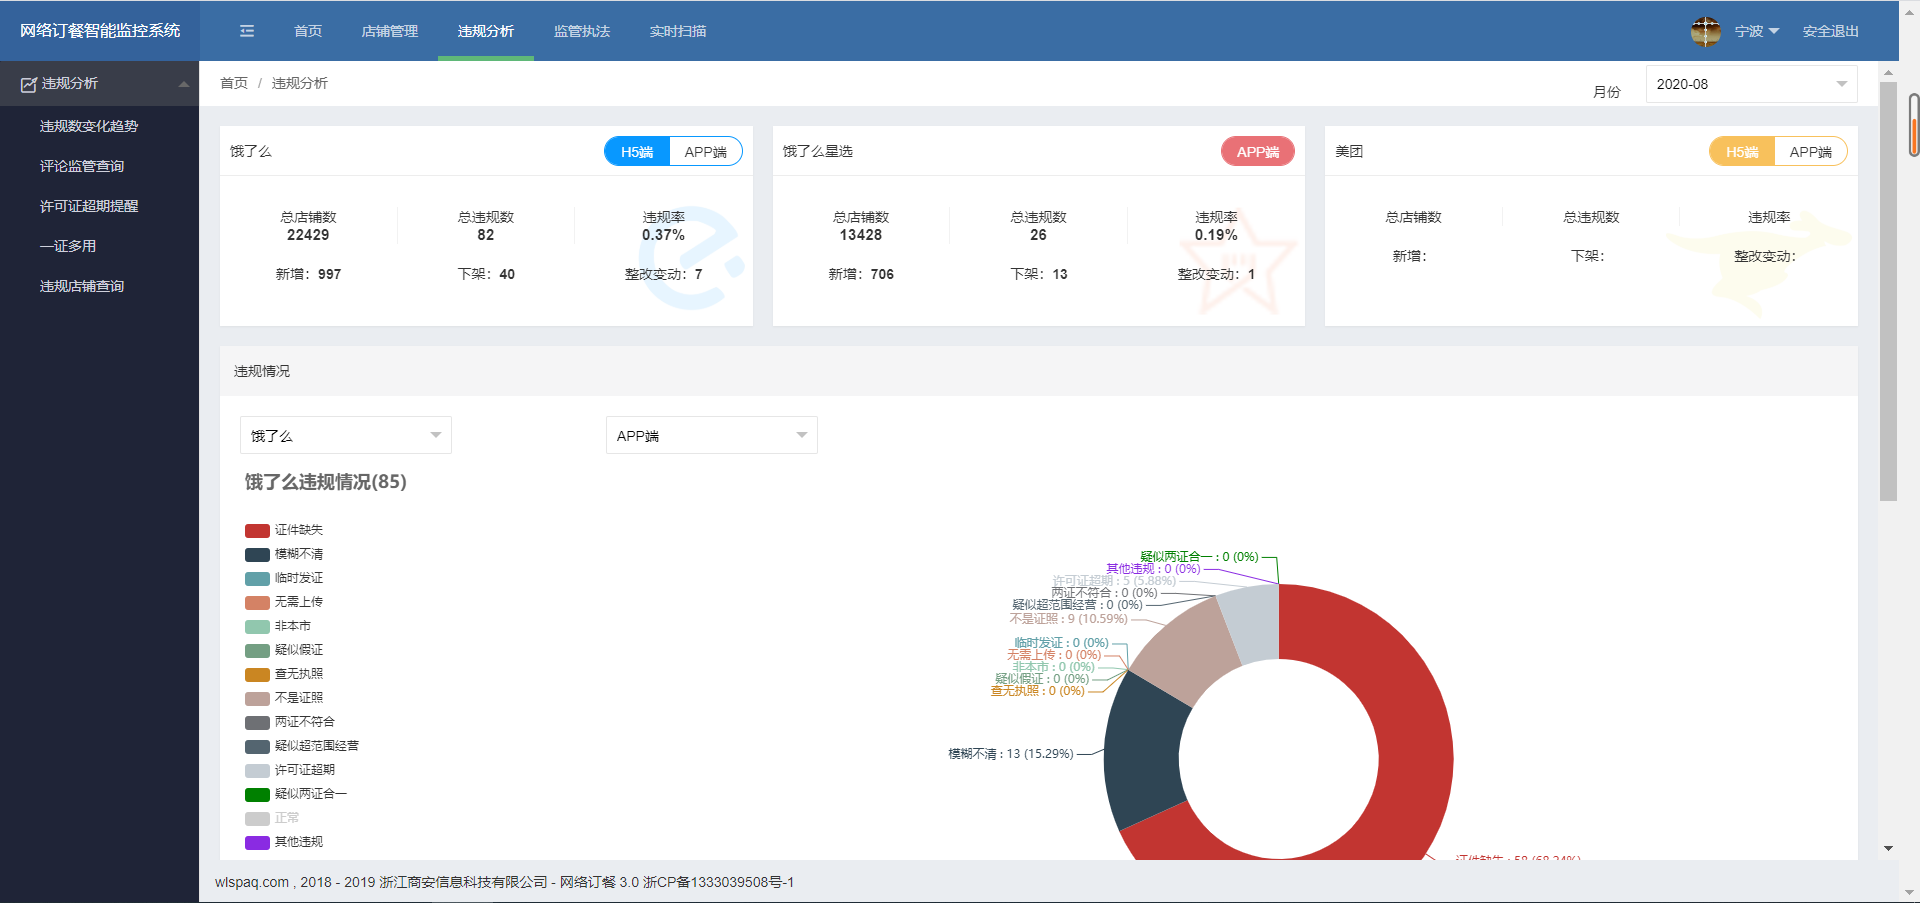Open 违规店铺查询 sidebar item
The height and width of the screenshot is (903, 1920).
(x=82, y=286)
